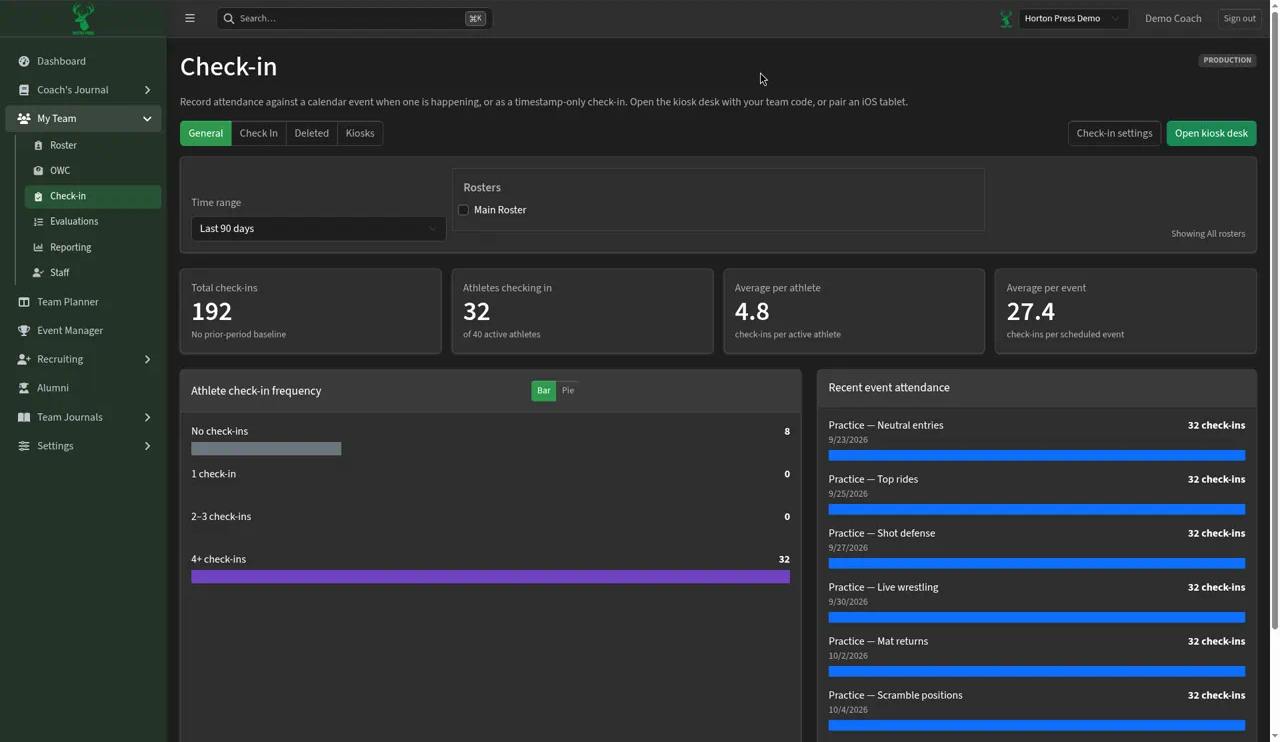Click the PRODUCTION badge
Viewport: 1280px width, 742px height.
1227,60
